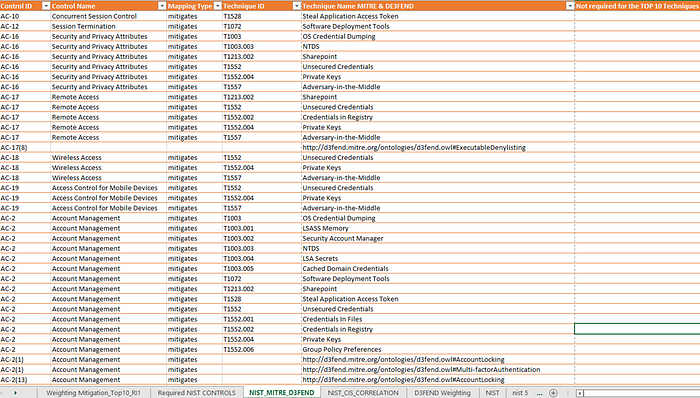Screen dimensions: 700x398
Task: Click the Multi-factorAuthentication d3fend URL cell
Action: (438, 369)
